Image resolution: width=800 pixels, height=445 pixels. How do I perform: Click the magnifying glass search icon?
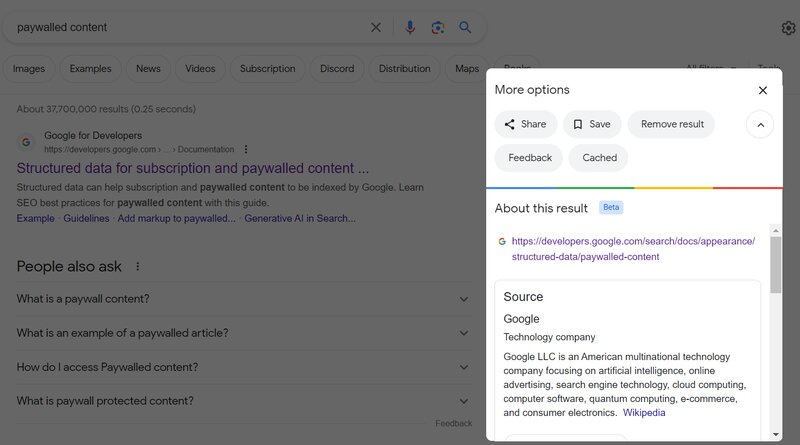tap(465, 28)
